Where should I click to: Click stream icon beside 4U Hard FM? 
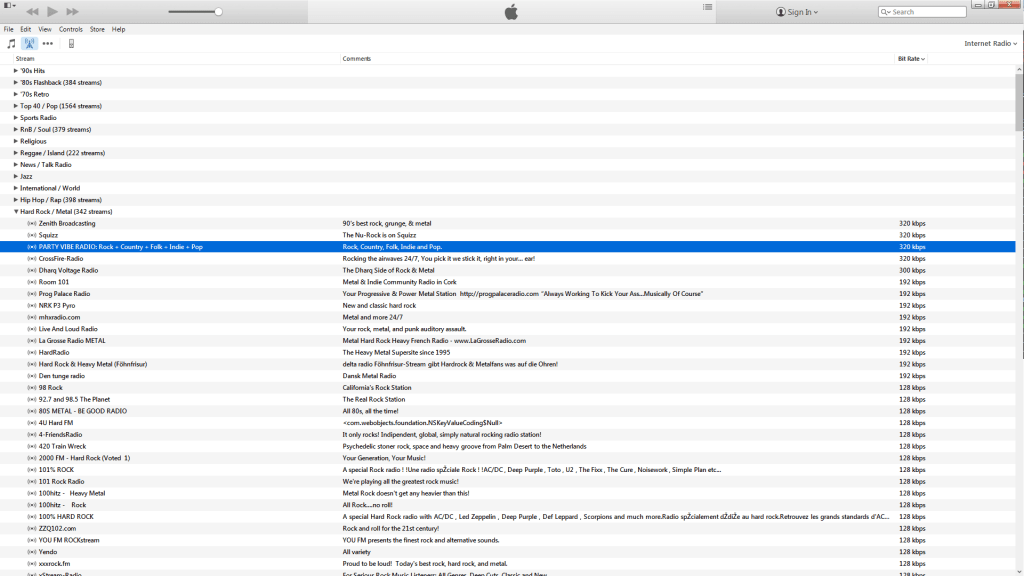click(x=31, y=423)
